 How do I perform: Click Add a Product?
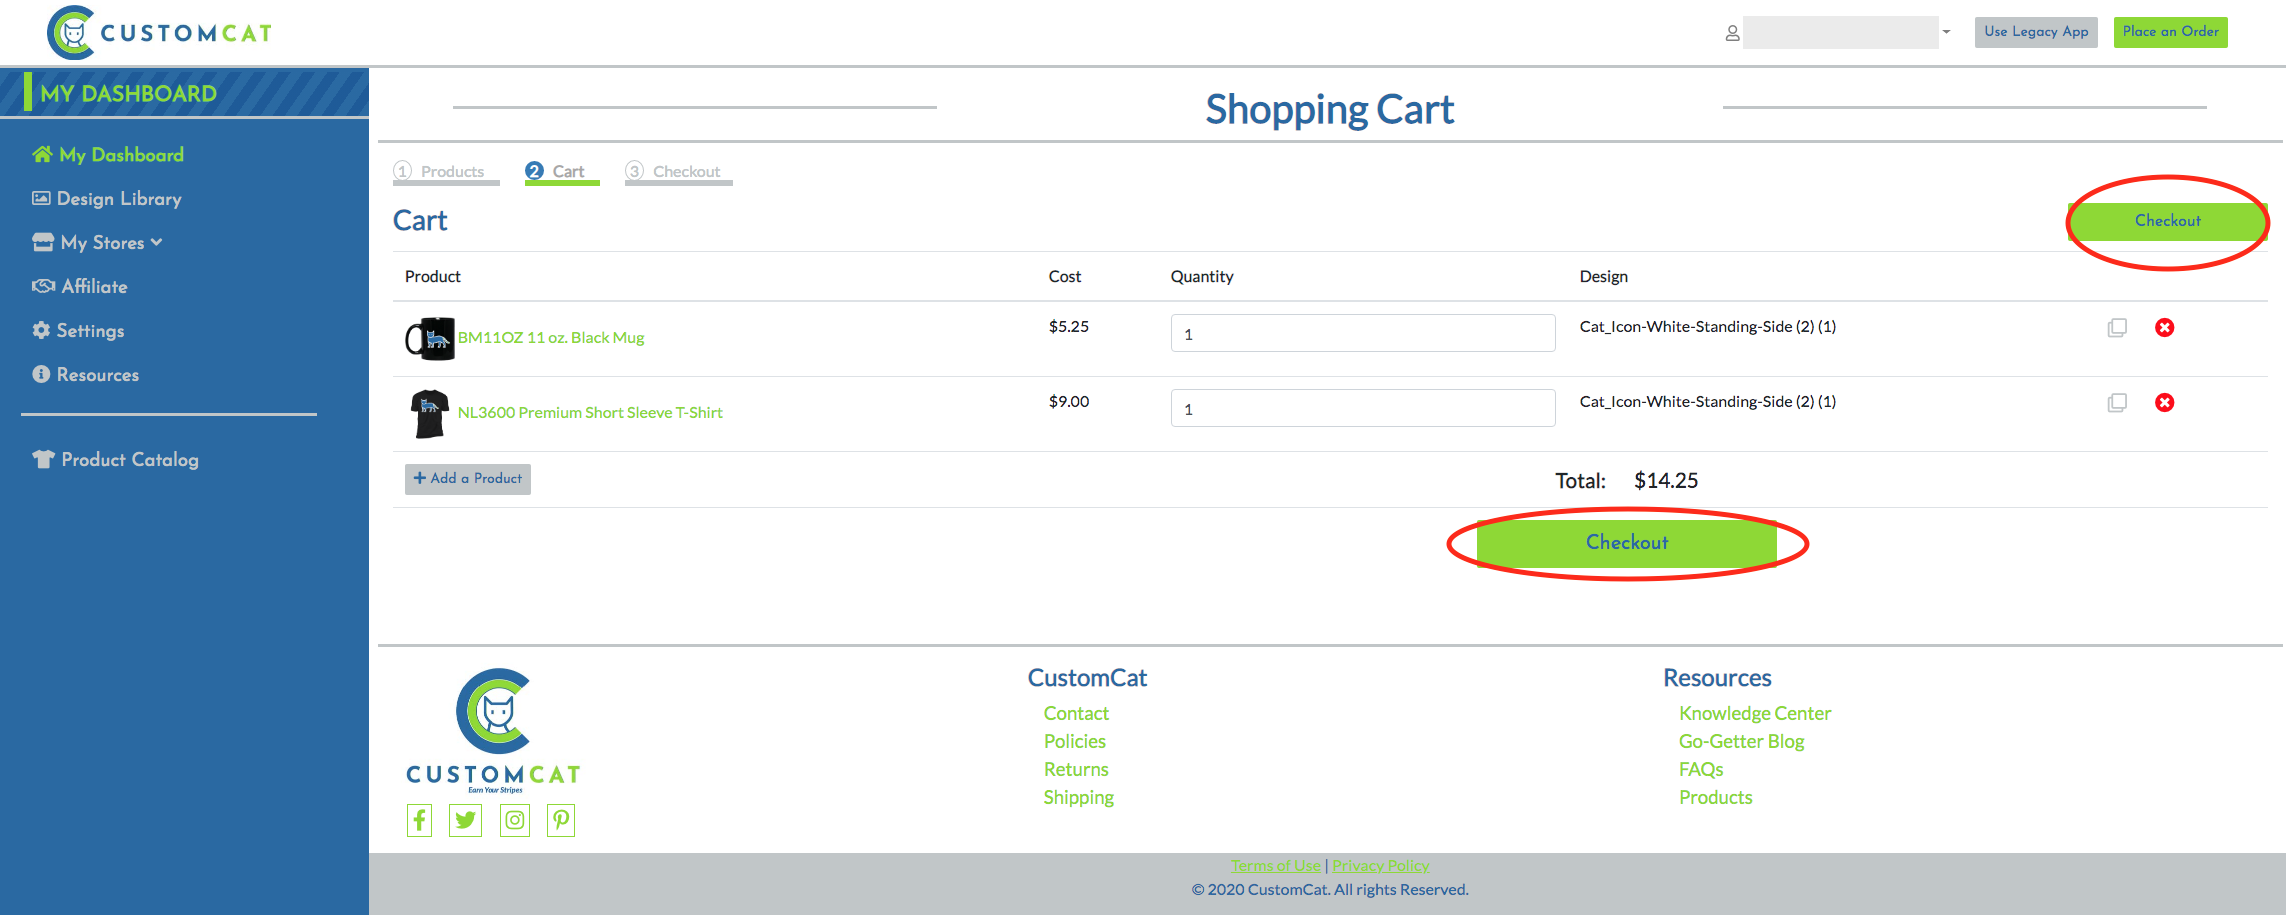[x=467, y=479]
